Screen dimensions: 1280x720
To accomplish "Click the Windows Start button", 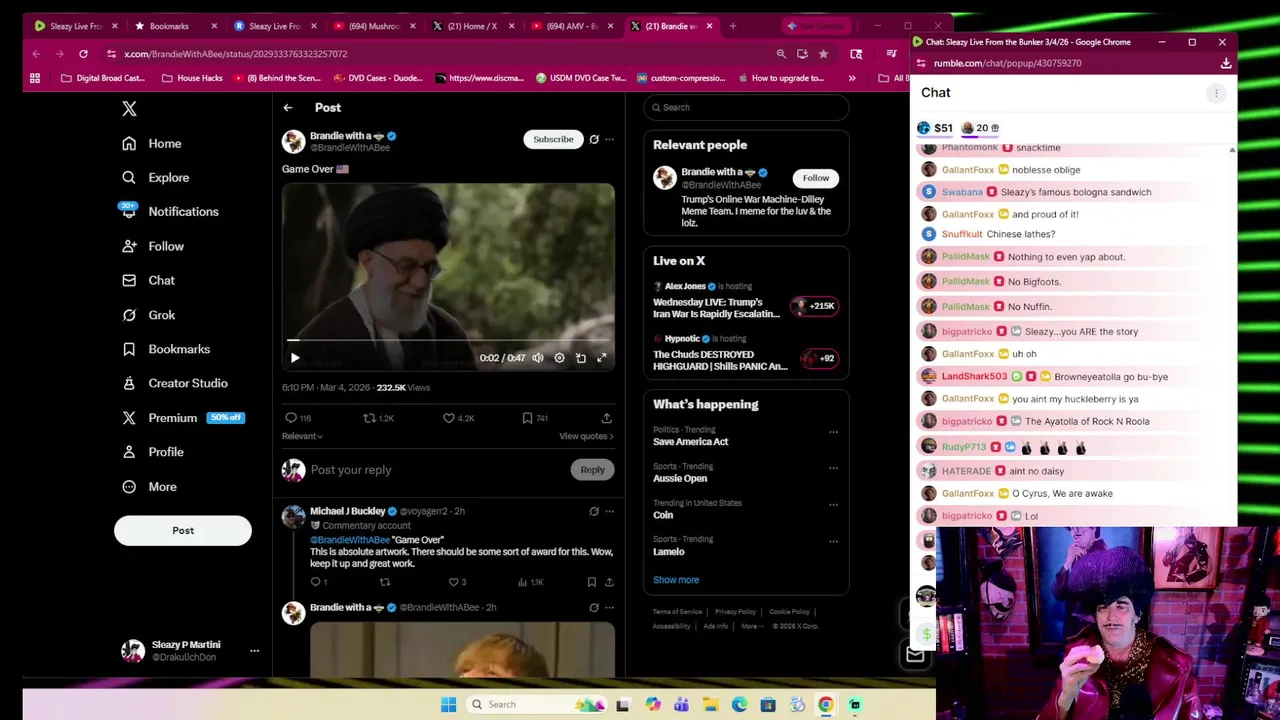I will click(x=448, y=705).
